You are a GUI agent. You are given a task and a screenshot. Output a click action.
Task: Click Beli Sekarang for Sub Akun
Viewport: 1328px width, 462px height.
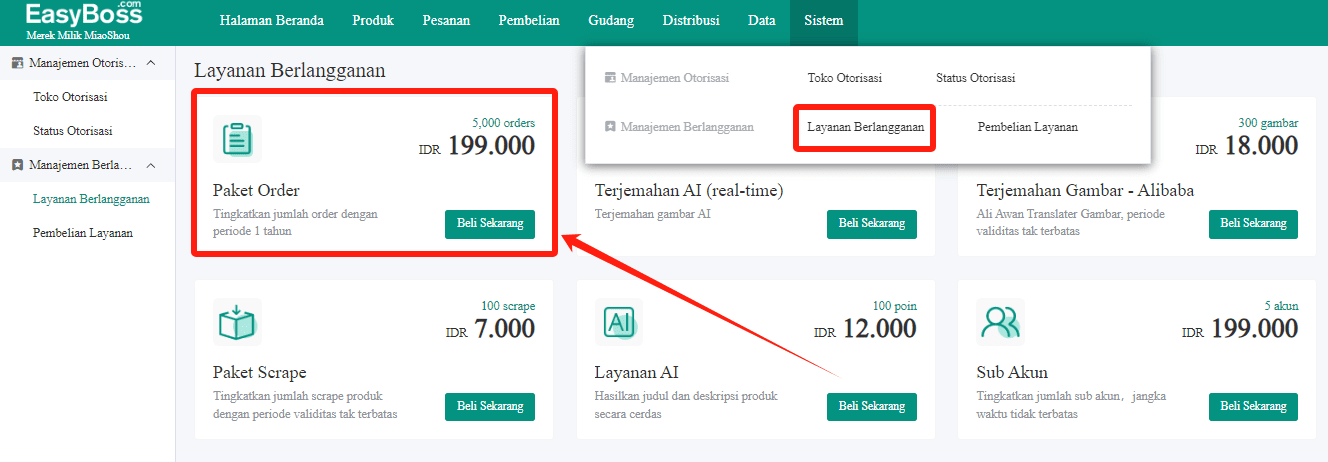point(1254,407)
